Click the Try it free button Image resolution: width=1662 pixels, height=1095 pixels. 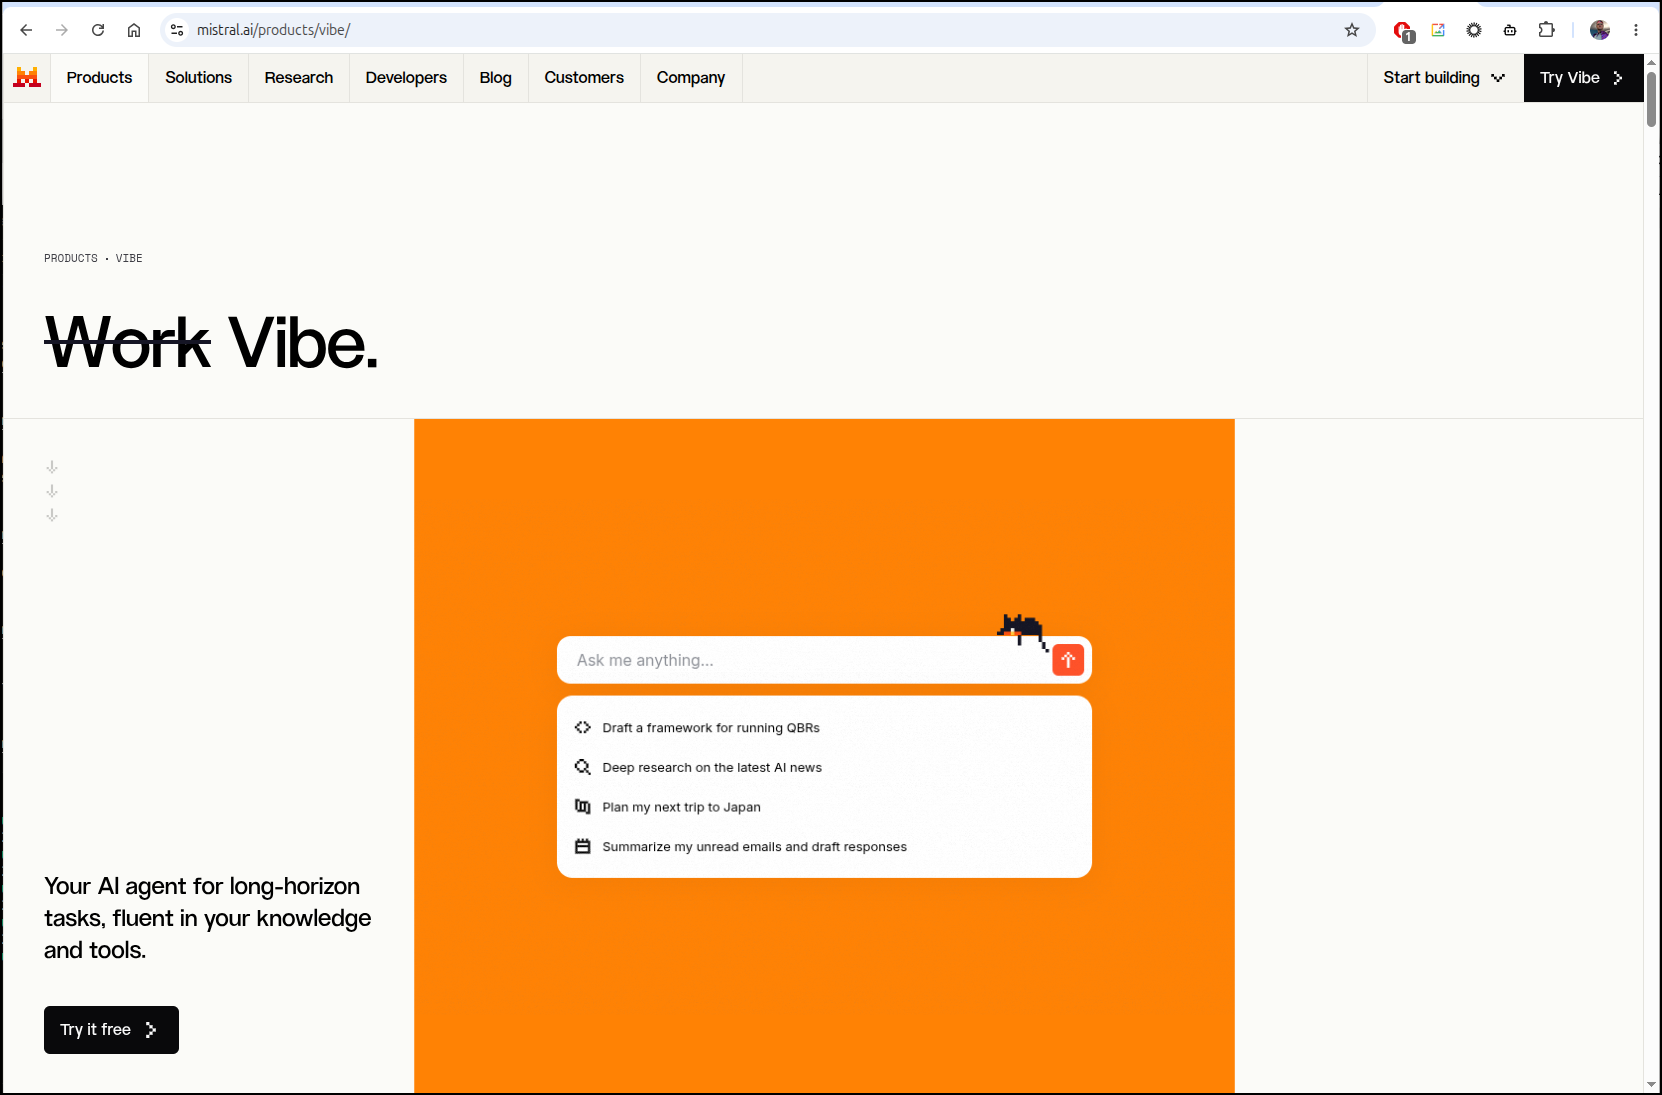(111, 1030)
